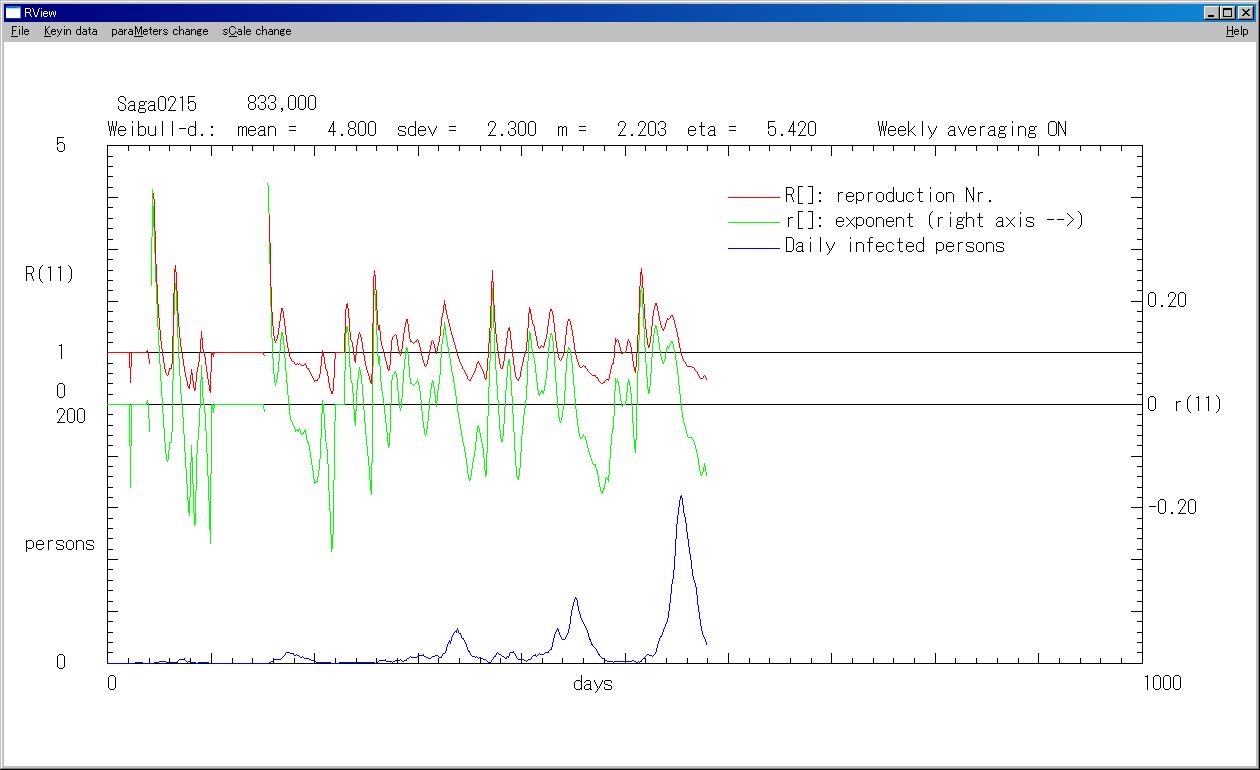Click the Saga0215 dataset name
This screenshot has height=770, width=1260.
click(x=157, y=104)
